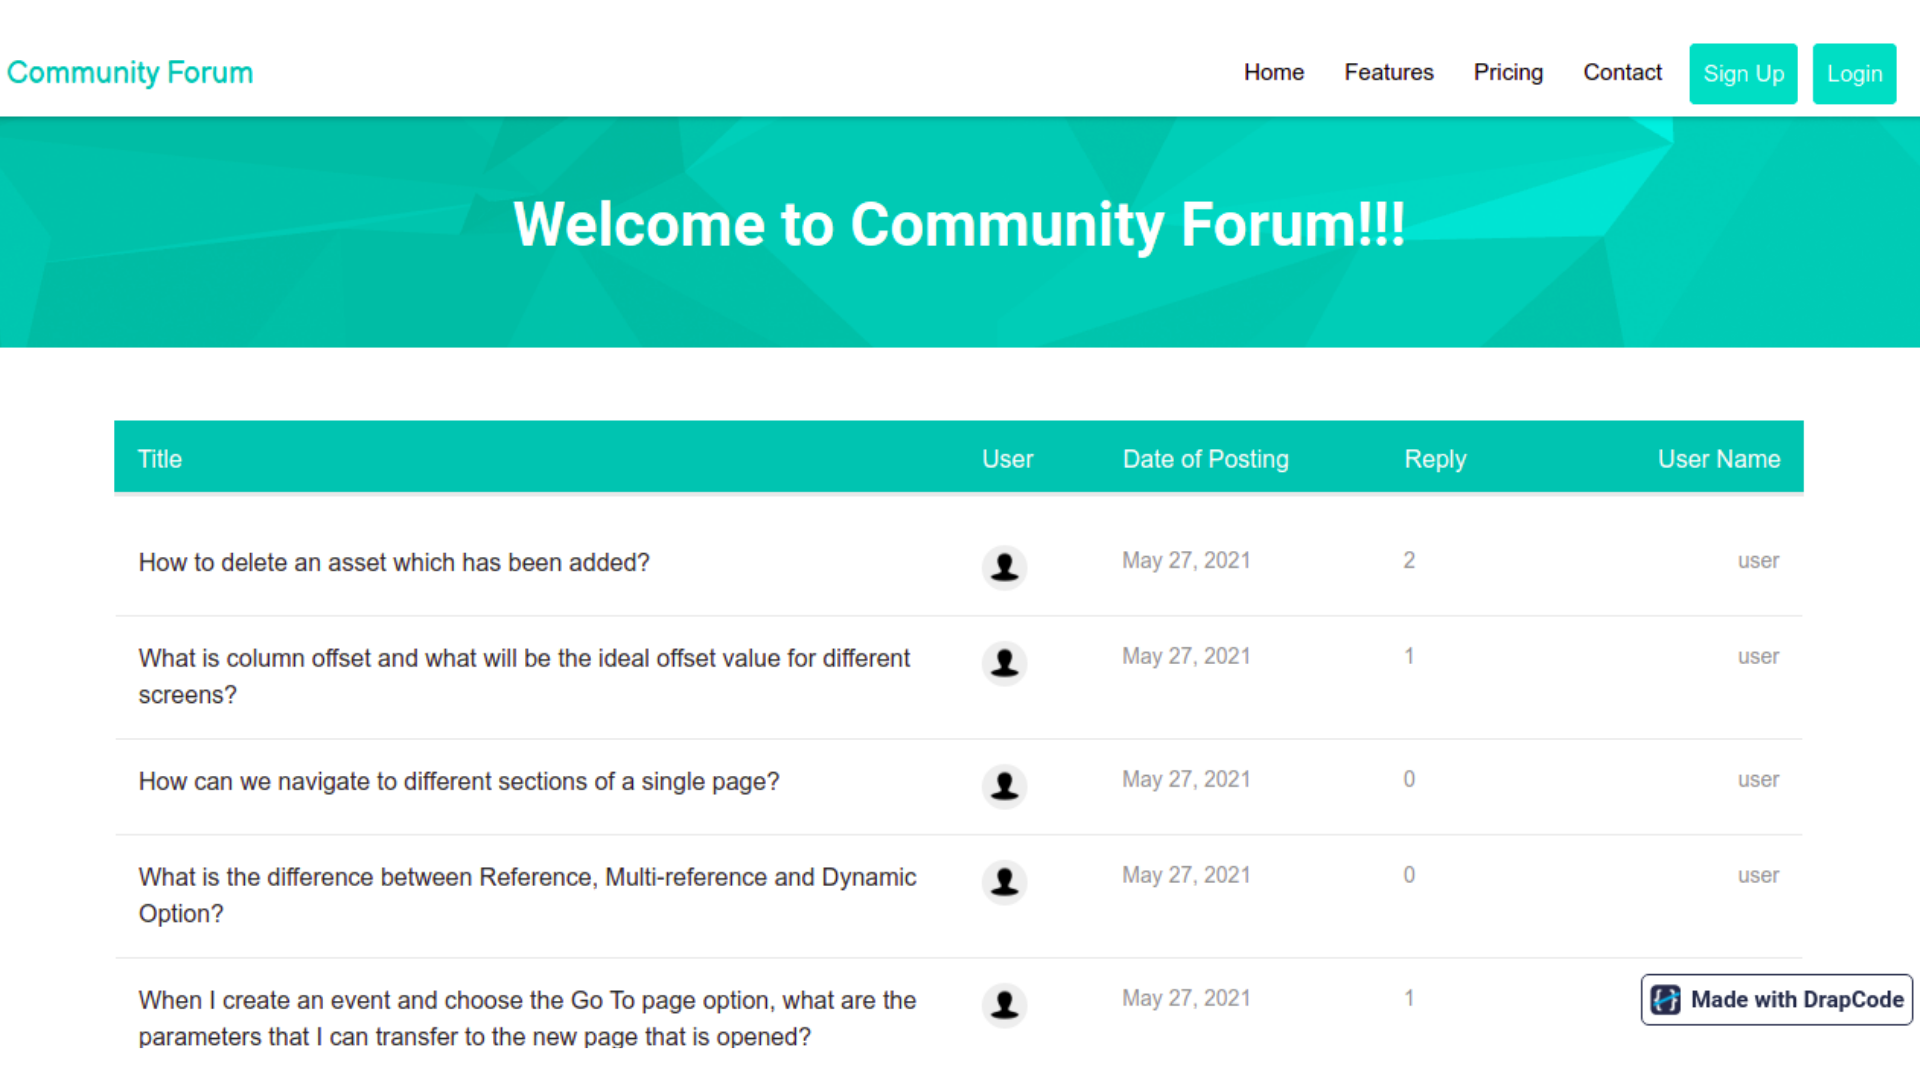The image size is (1920, 1080).
Task: Click avatar icon for Go To page post
Action: 1004,1005
